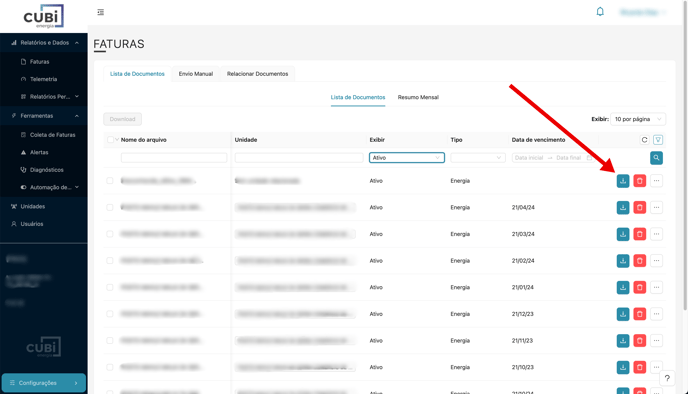Viewport: 688px width, 394px height.
Task: Open the Exibir filter dropdown showing Ativo
Action: [407, 158]
